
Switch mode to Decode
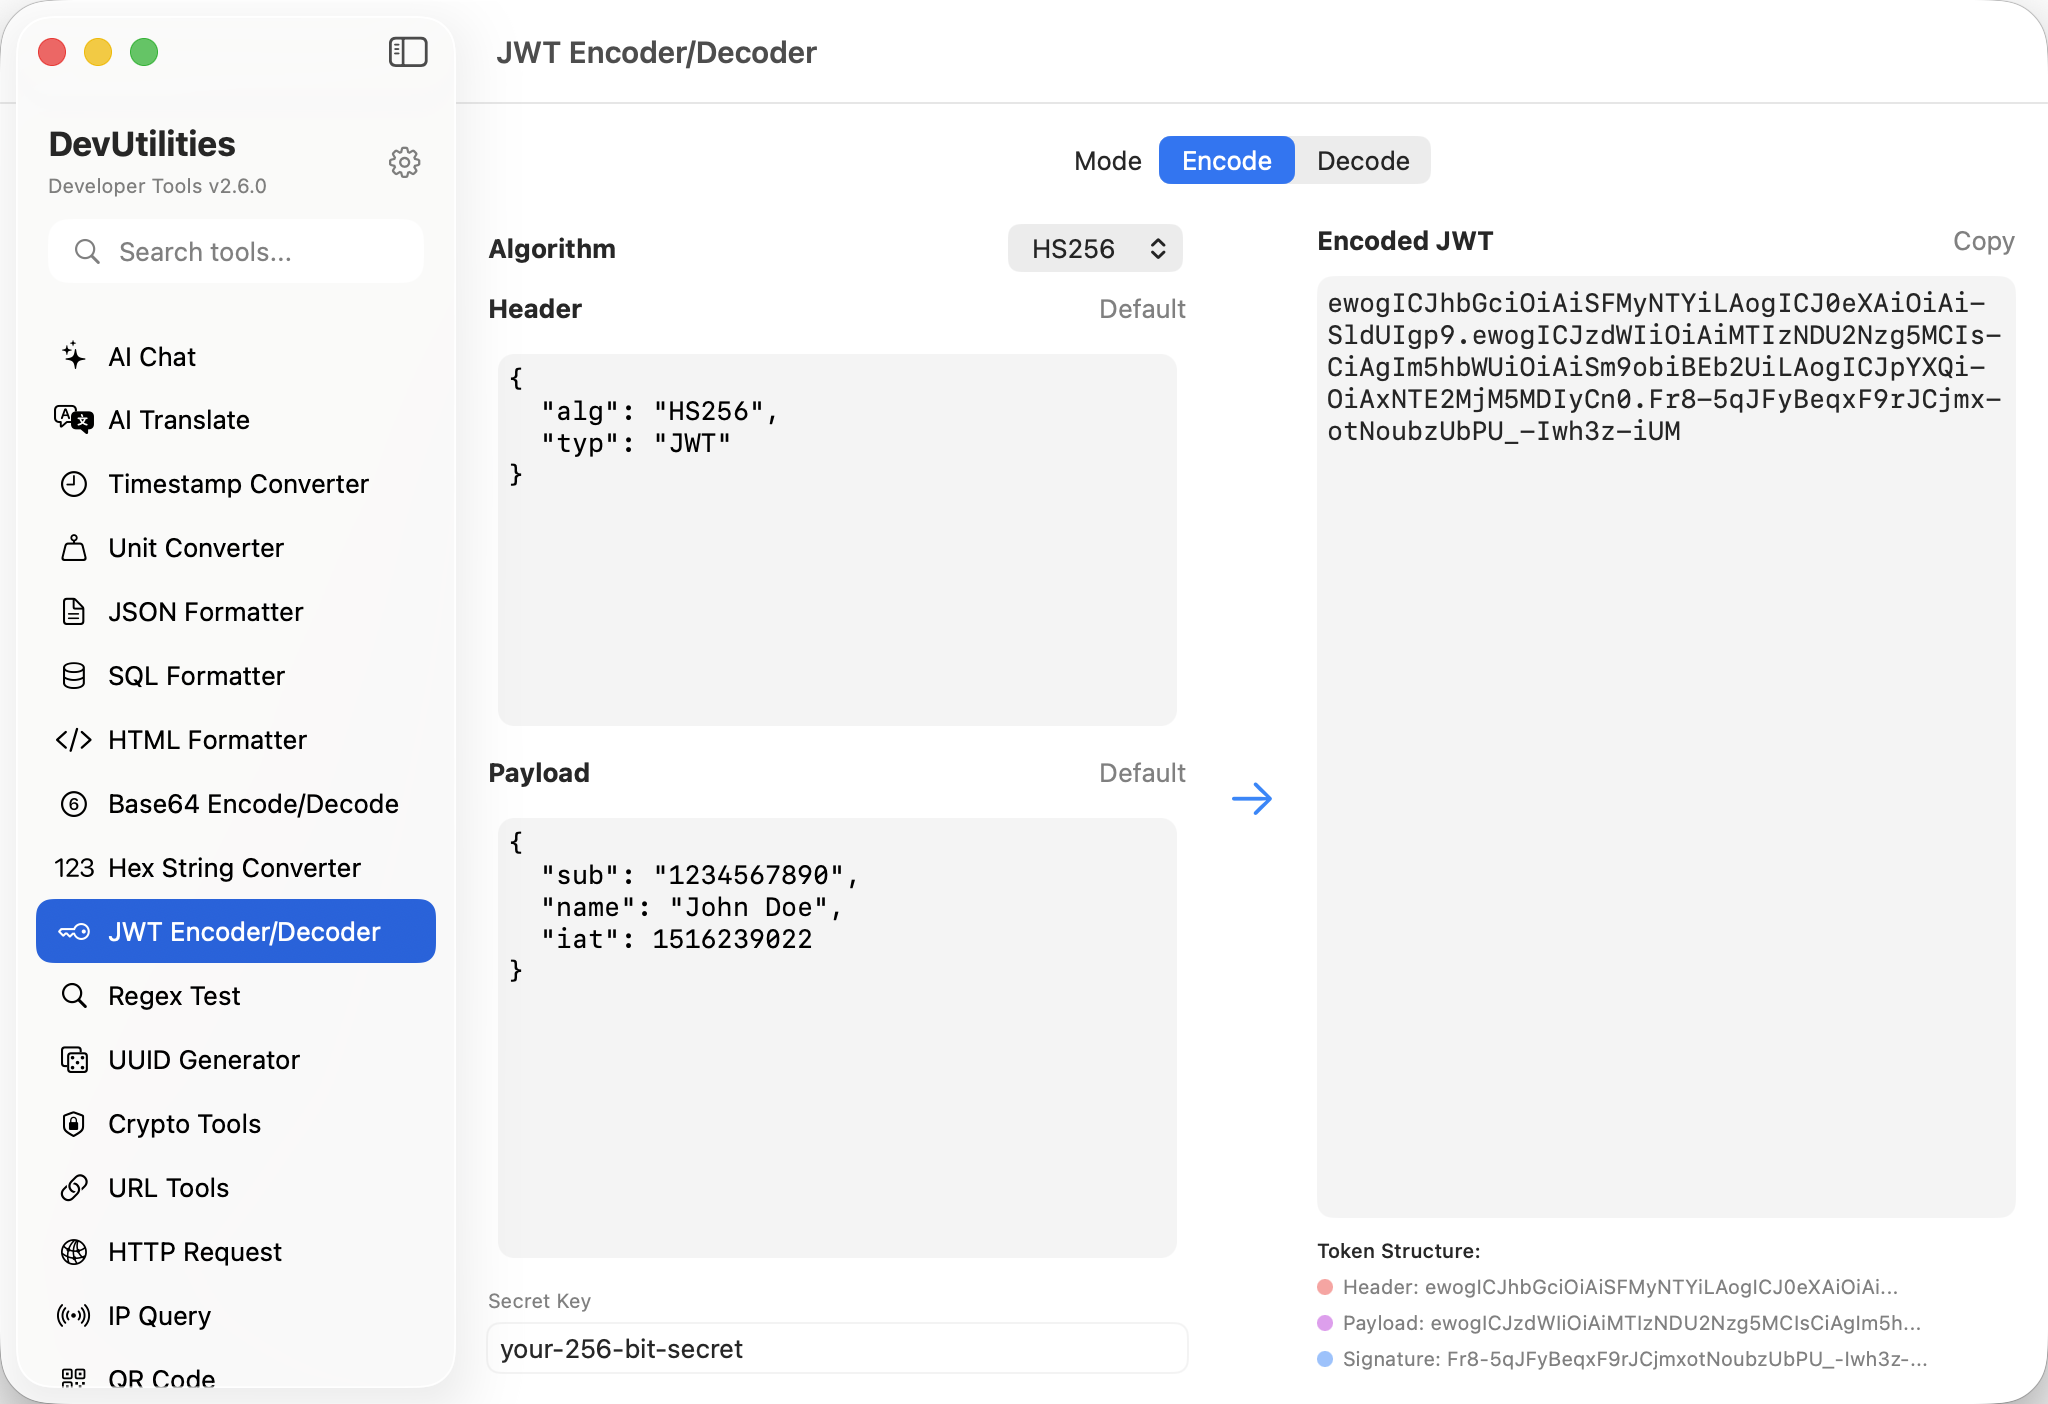(1362, 161)
